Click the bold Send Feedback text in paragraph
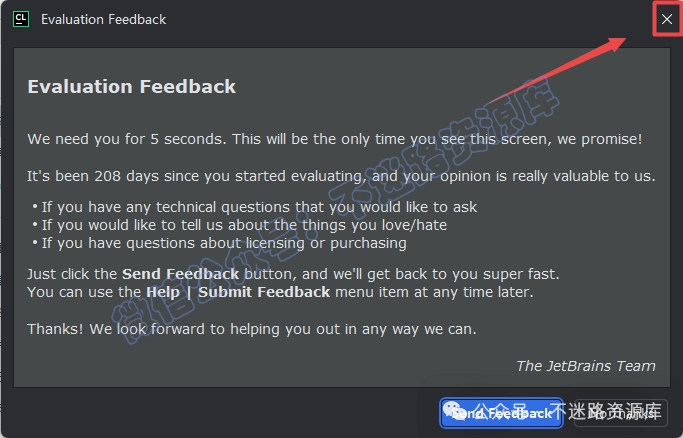Viewport: 683px width, 438px height. tap(180, 274)
